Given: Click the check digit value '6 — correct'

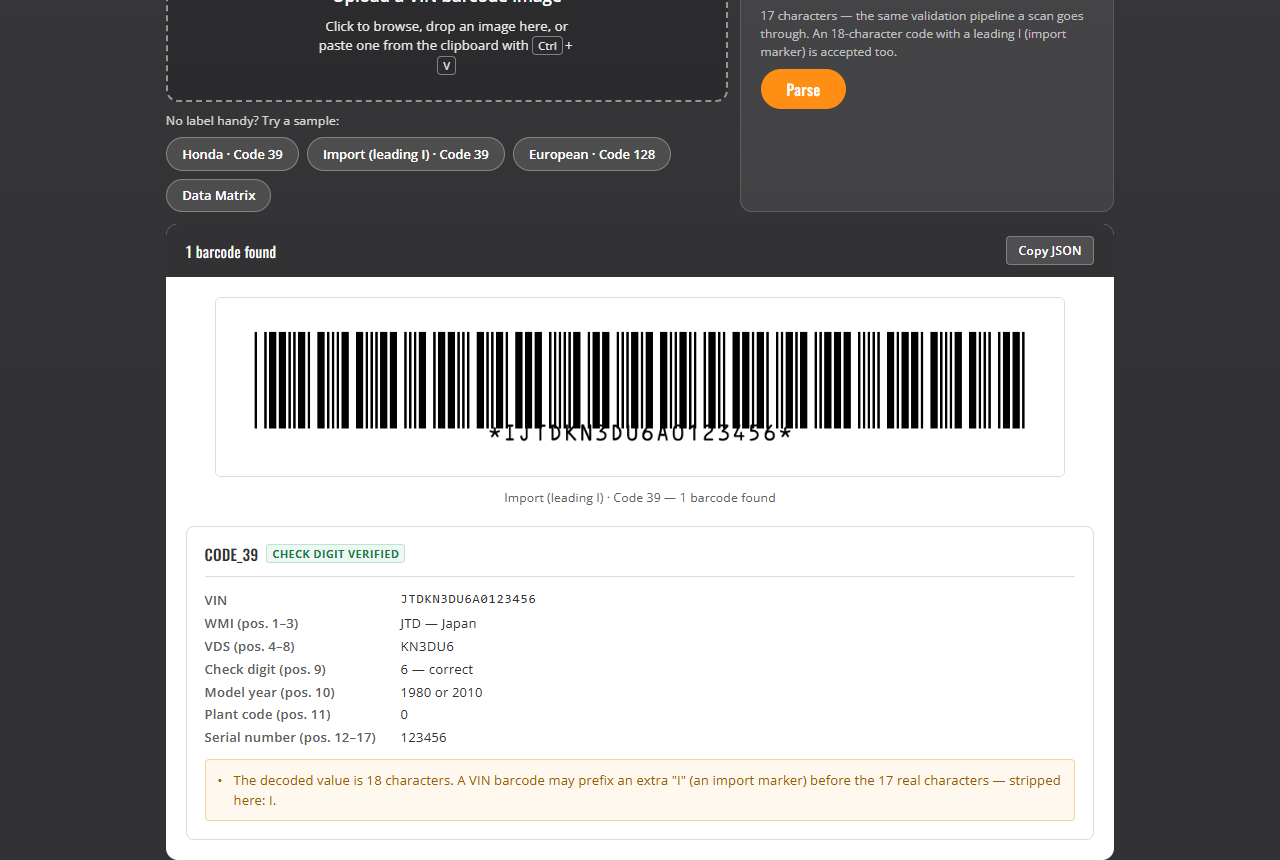Looking at the screenshot, I should [437, 669].
